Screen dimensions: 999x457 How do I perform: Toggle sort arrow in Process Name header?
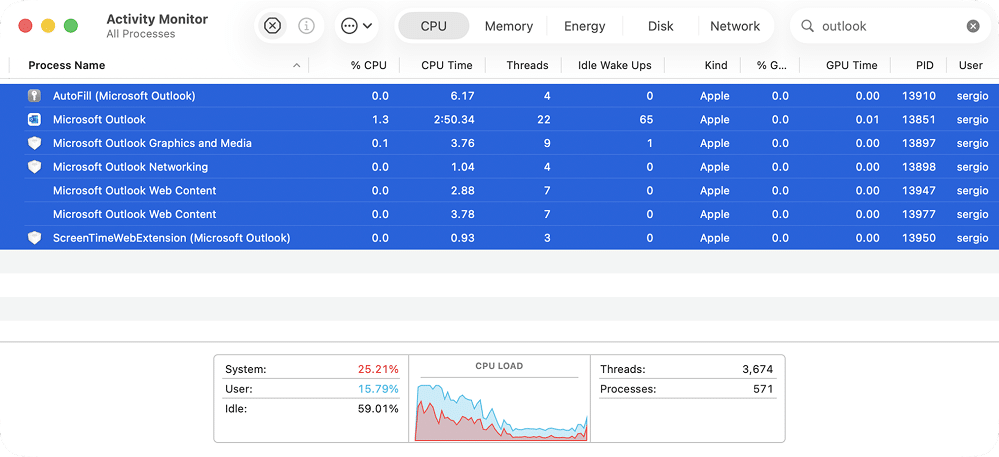coord(296,65)
